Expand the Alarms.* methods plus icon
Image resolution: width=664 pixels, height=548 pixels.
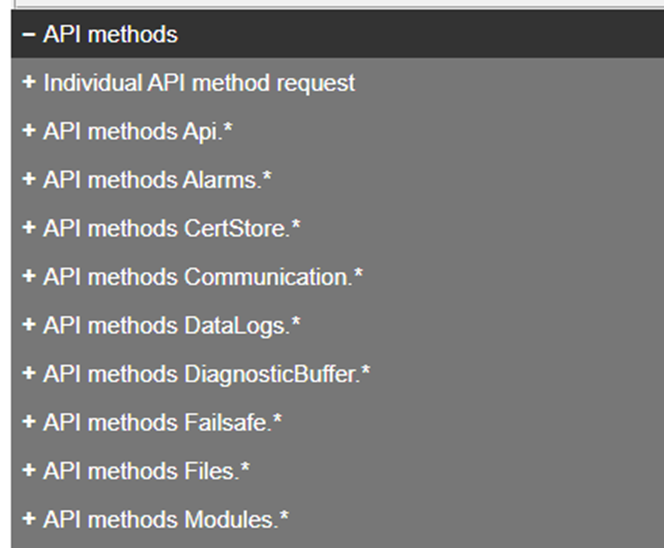[28, 180]
